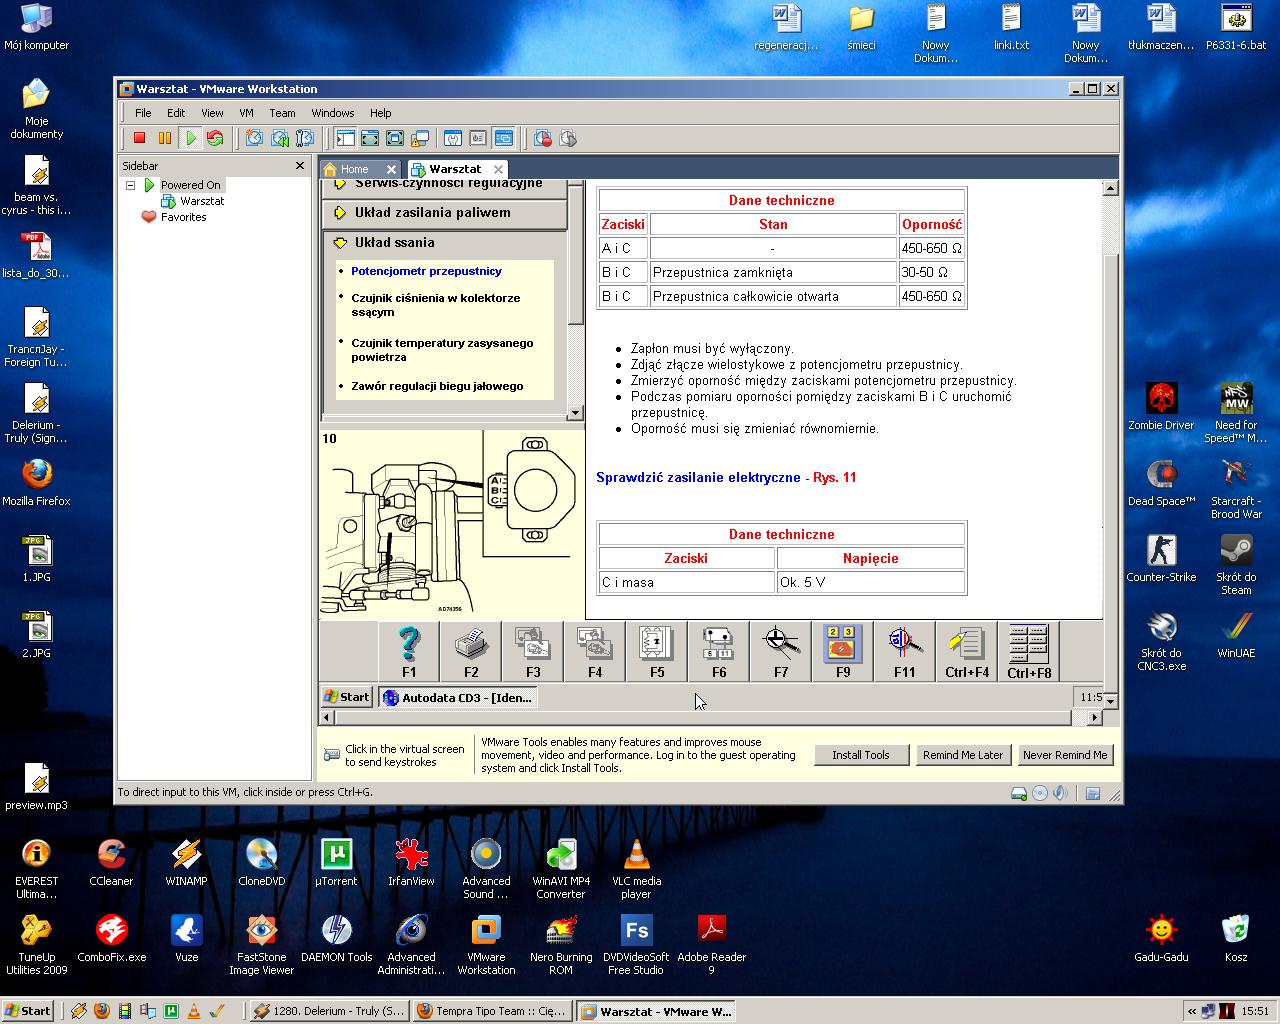1280x1024 pixels.
Task: Click Autodata CD3 in guest taskbar
Action: coord(458,697)
